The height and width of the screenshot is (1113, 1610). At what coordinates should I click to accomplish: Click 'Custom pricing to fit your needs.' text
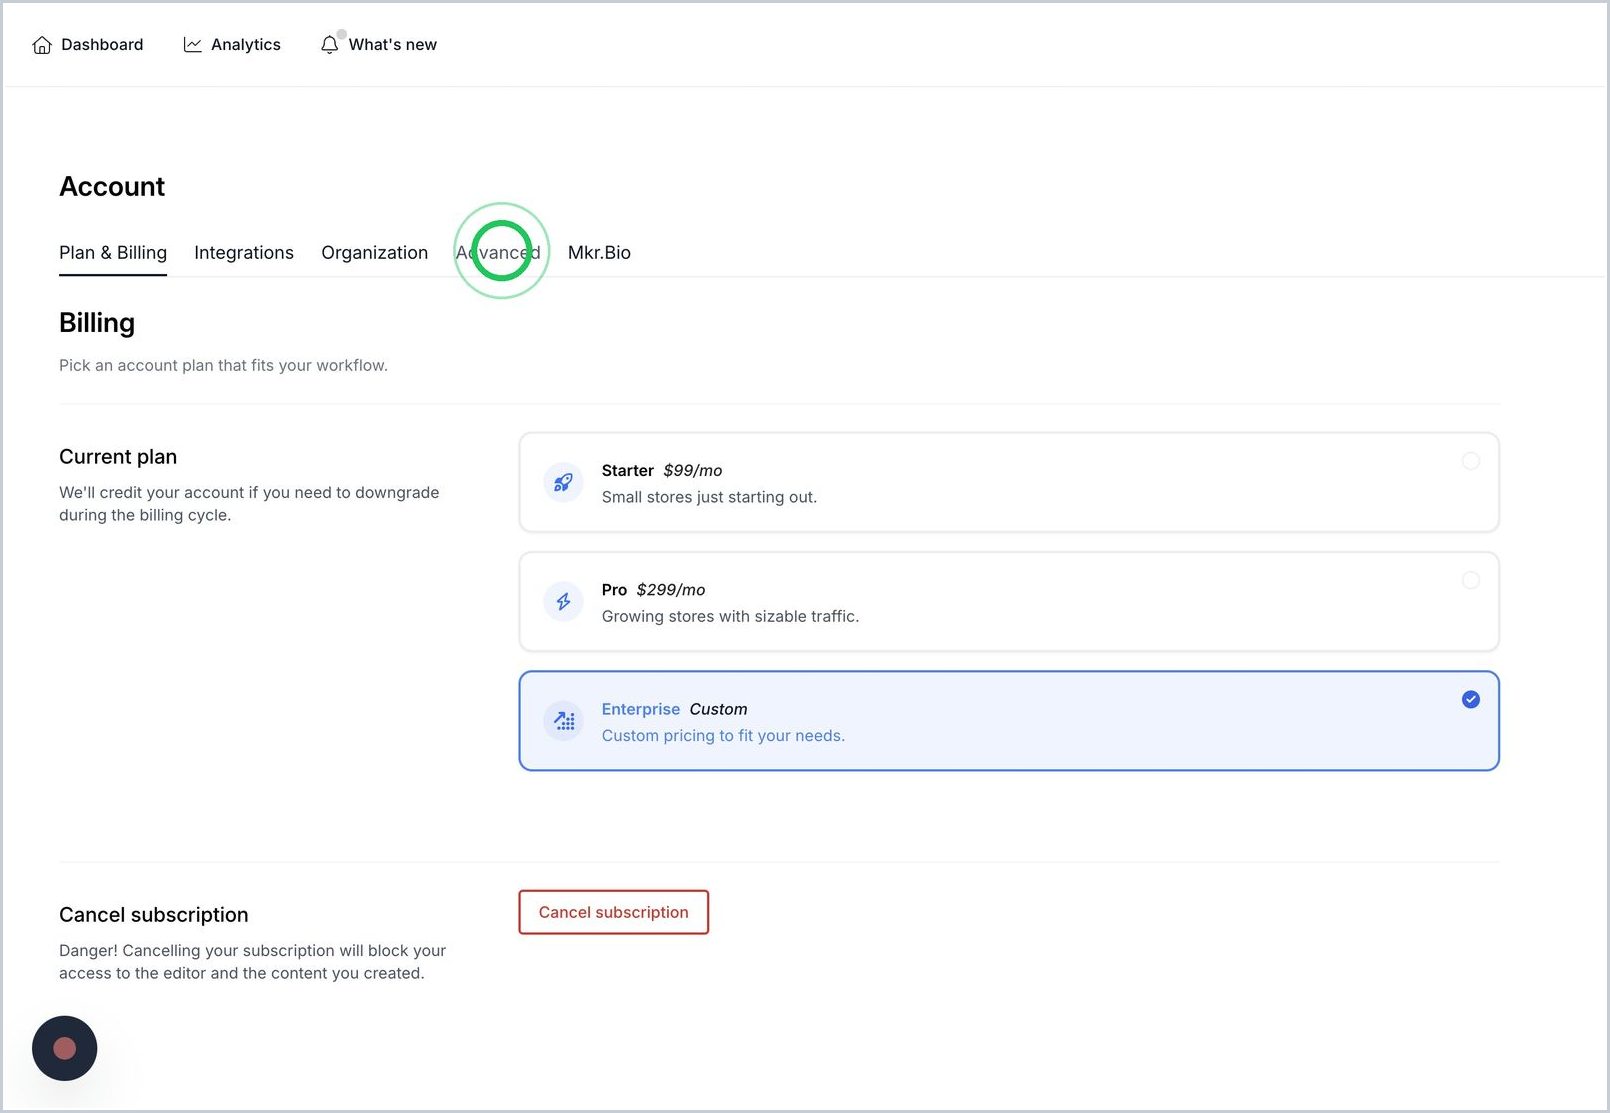pyautogui.click(x=723, y=735)
